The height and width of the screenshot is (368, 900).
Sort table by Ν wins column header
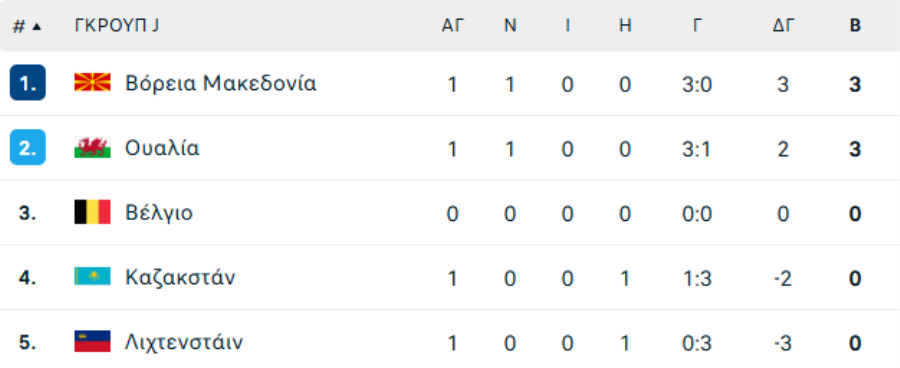(510, 26)
